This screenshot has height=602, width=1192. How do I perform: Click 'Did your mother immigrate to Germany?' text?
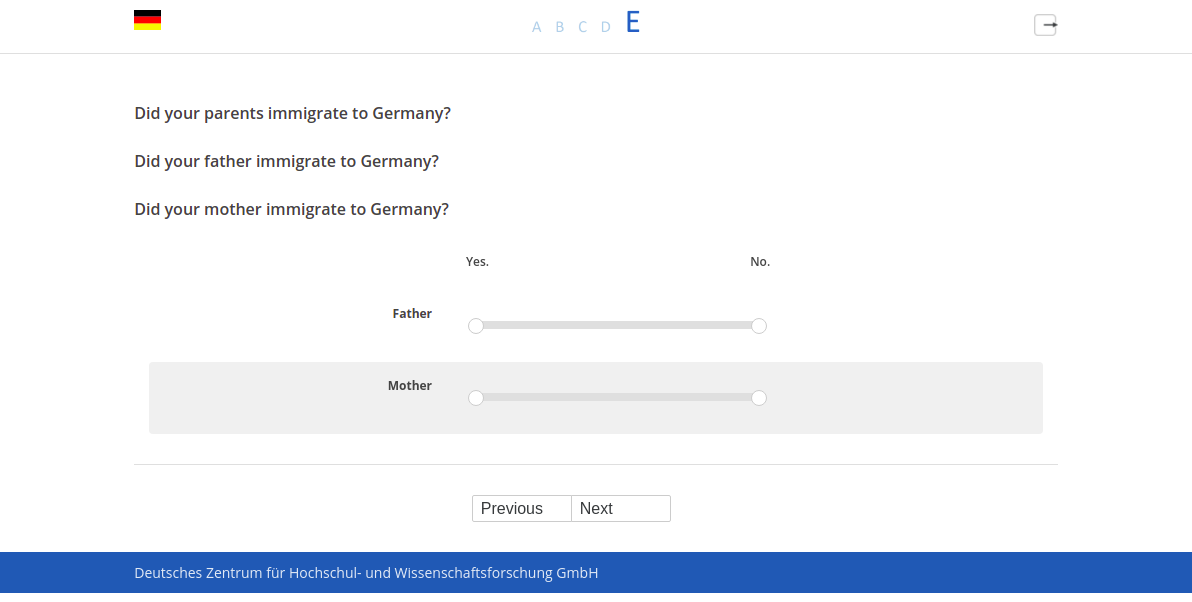[x=292, y=209]
